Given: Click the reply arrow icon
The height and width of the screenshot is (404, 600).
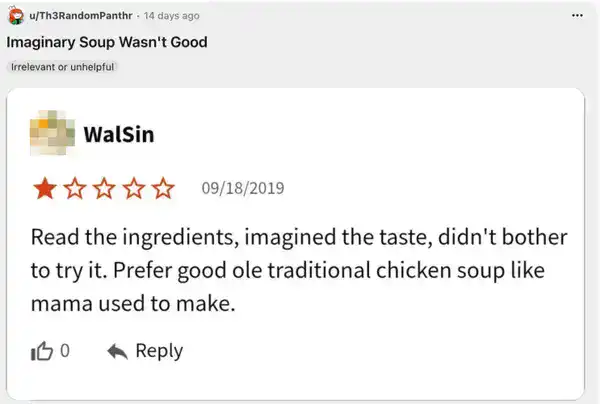Looking at the screenshot, I should (x=116, y=351).
